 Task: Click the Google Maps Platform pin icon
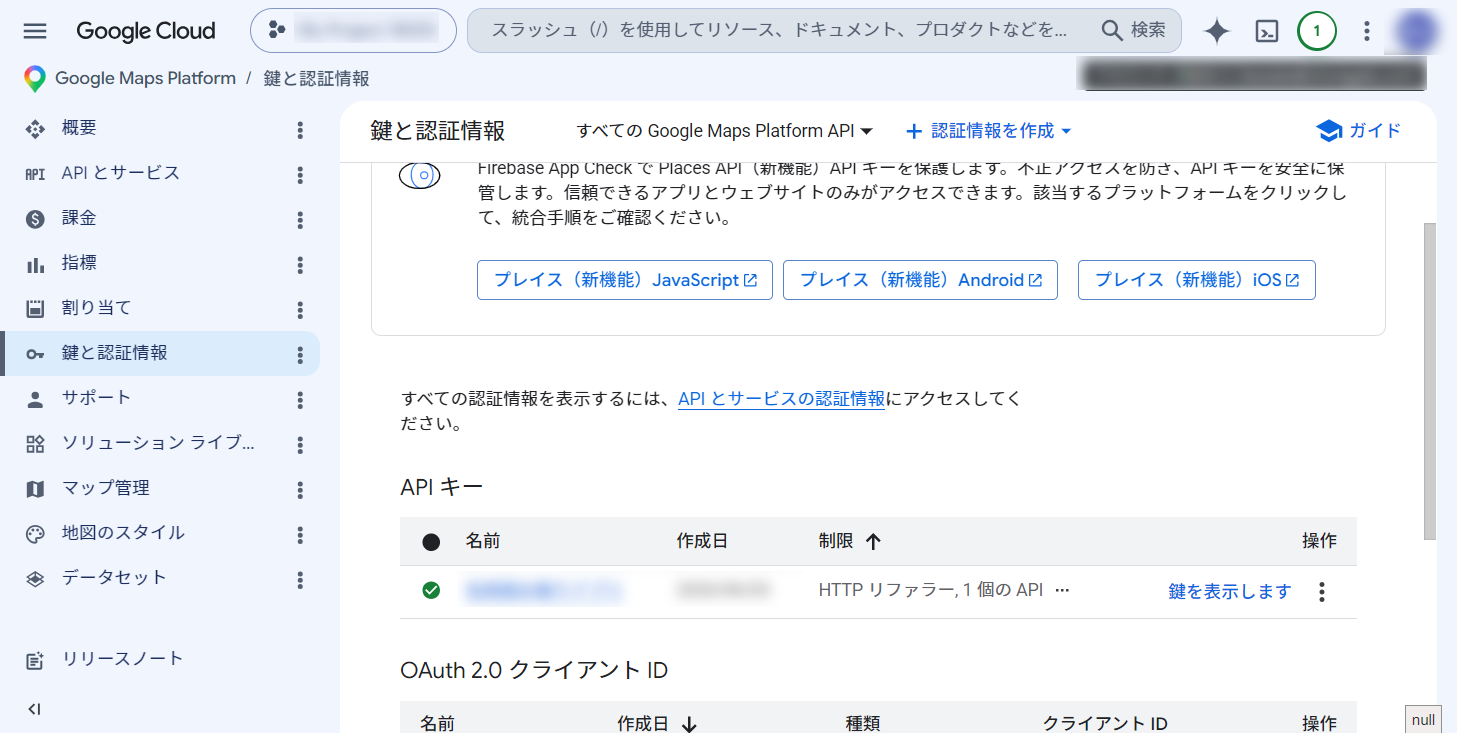(x=35, y=79)
